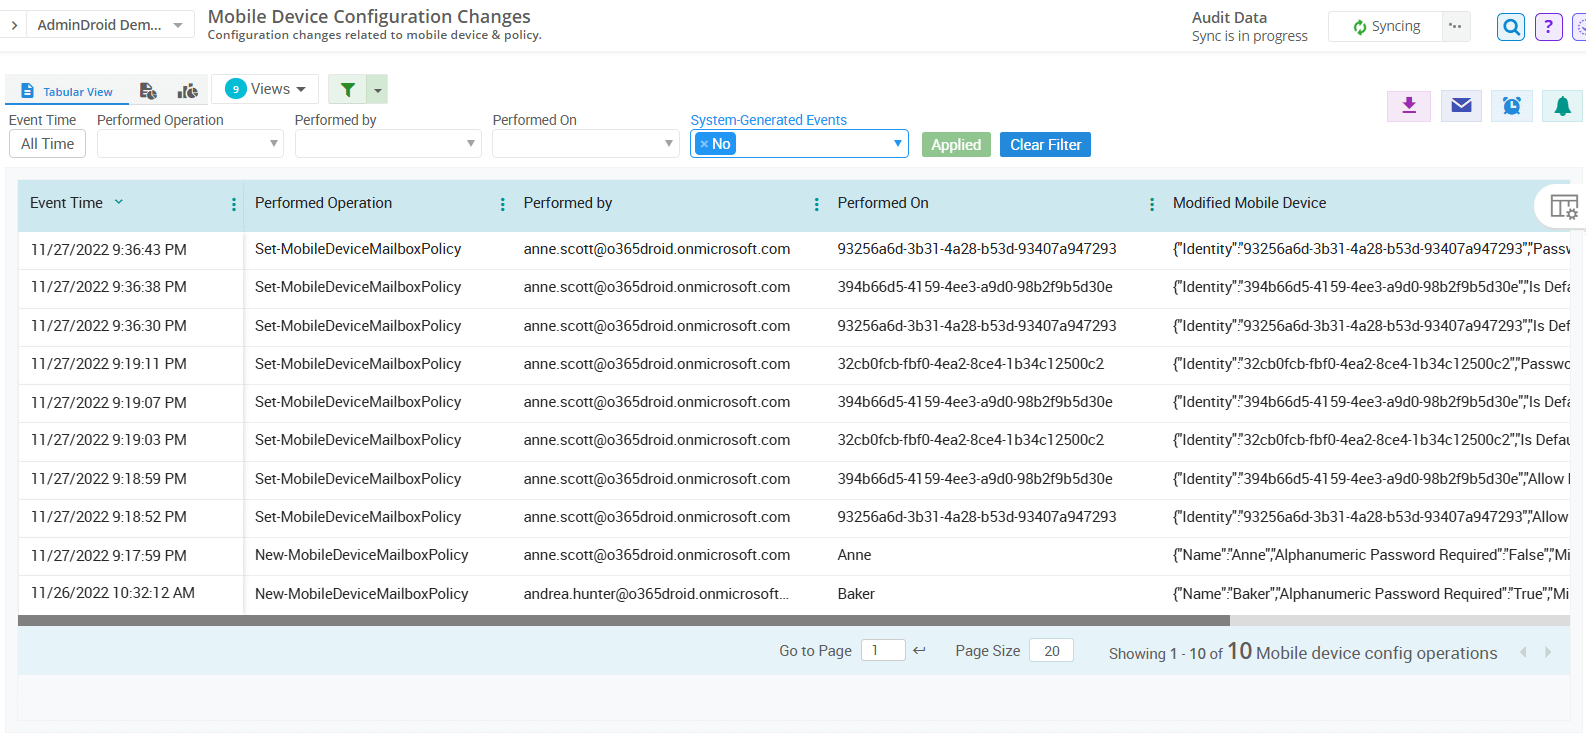Select the 11/26/2022 10:32:12 AM event time cell
This screenshot has height=741, width=1586.
pos(113,593)
